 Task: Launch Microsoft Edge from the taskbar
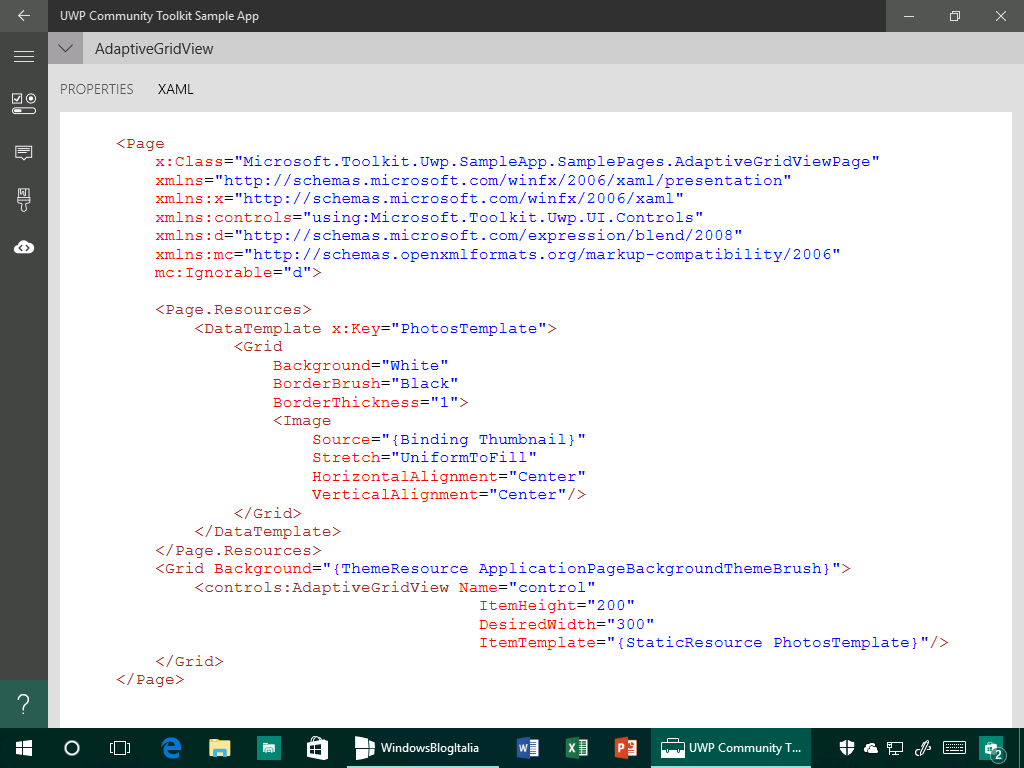pyautogui.click(x=171, y=748)
